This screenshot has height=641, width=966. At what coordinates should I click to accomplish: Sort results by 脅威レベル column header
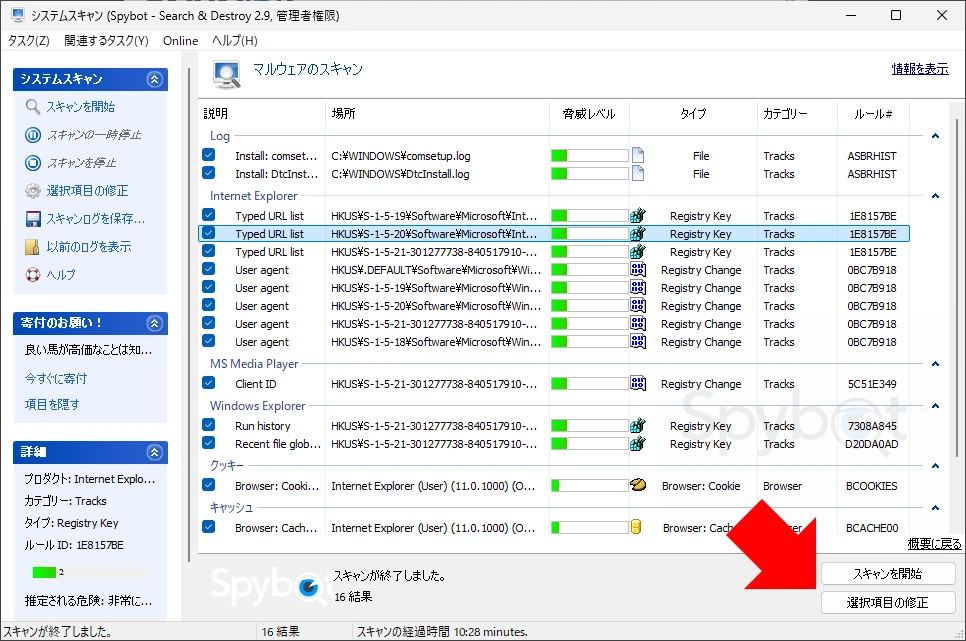589,113
